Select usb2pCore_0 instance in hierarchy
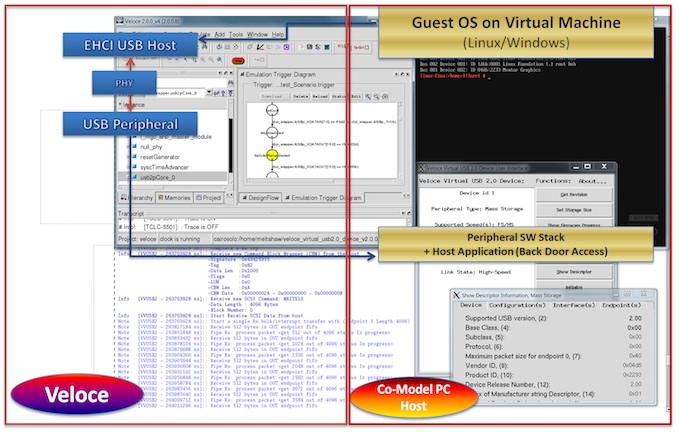Screen dimensions: 680x432 point(157,177)
